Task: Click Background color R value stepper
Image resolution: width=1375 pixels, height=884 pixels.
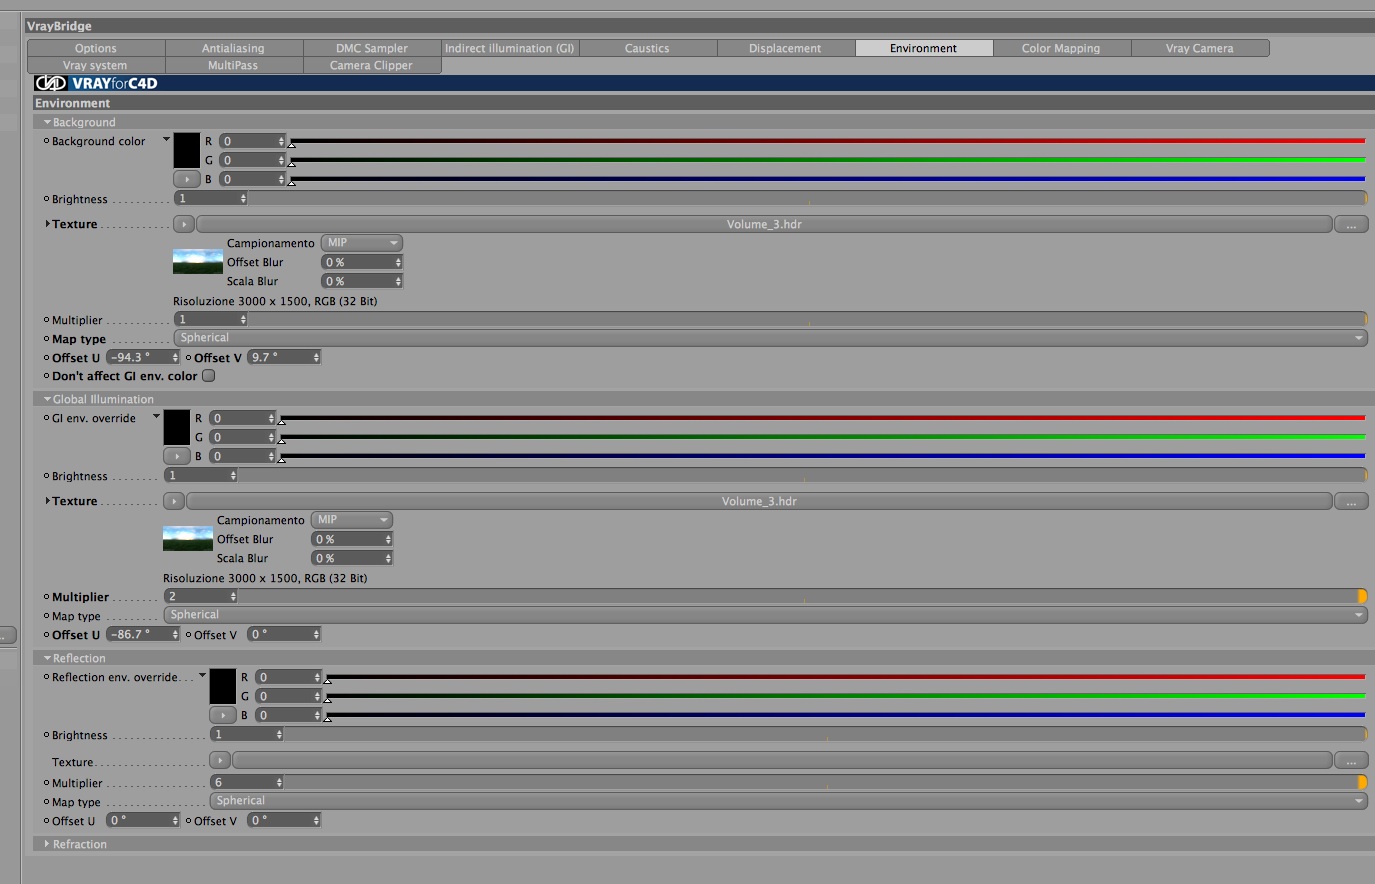Action: tap(281, 141)
